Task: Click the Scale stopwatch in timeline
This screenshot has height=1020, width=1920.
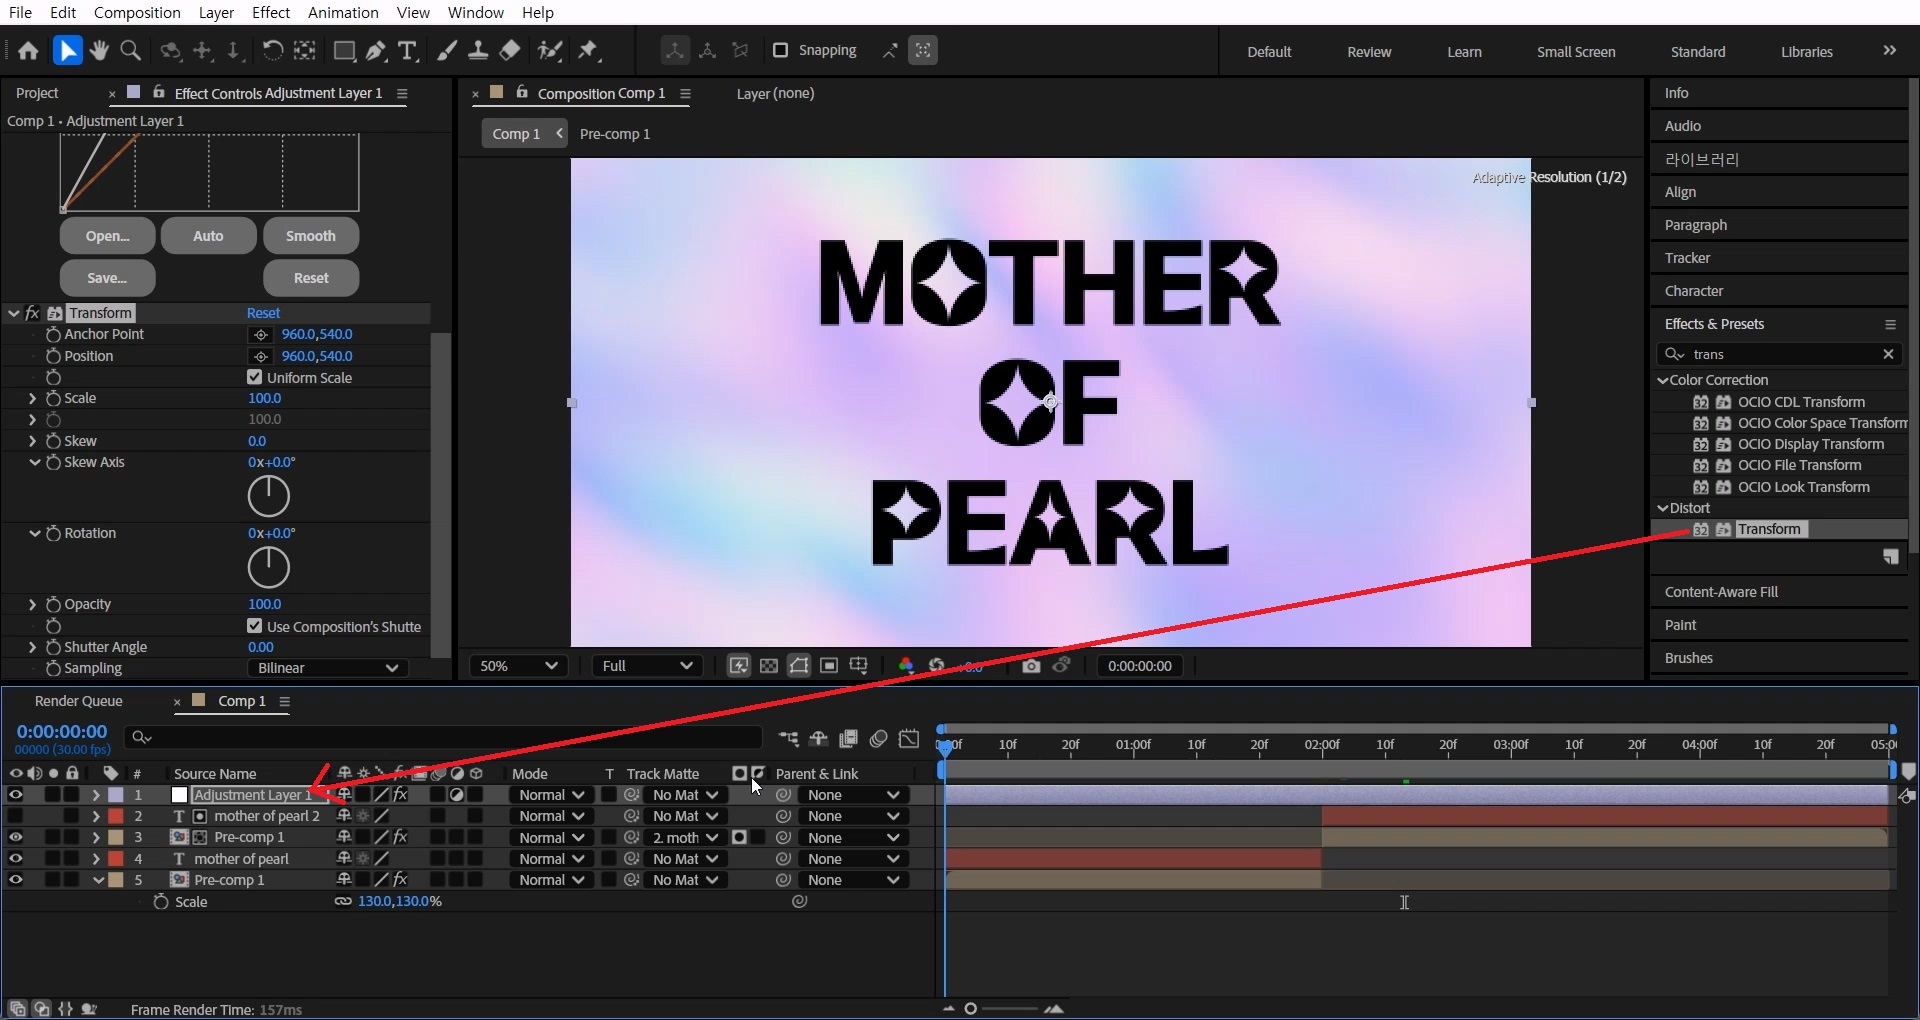Action: (x=161, y=902)
